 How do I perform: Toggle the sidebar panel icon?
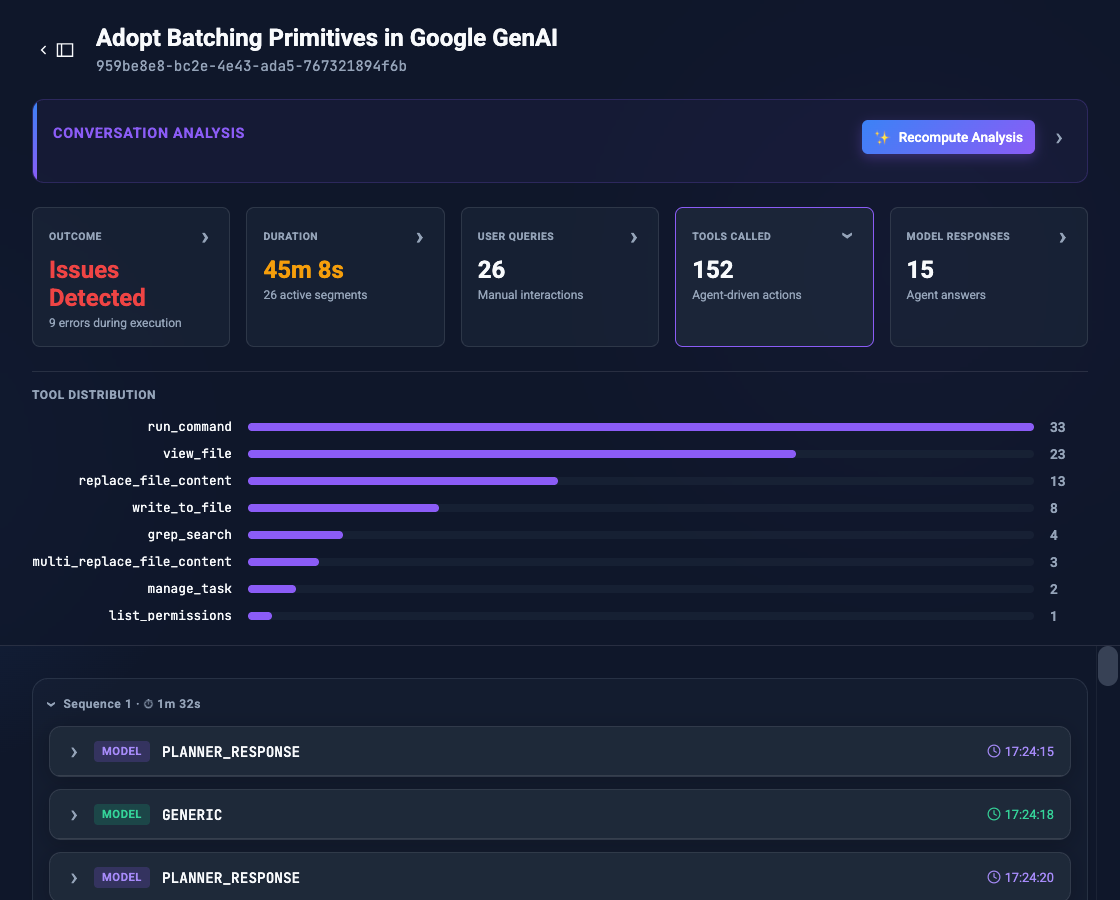(x=65, y=50)
